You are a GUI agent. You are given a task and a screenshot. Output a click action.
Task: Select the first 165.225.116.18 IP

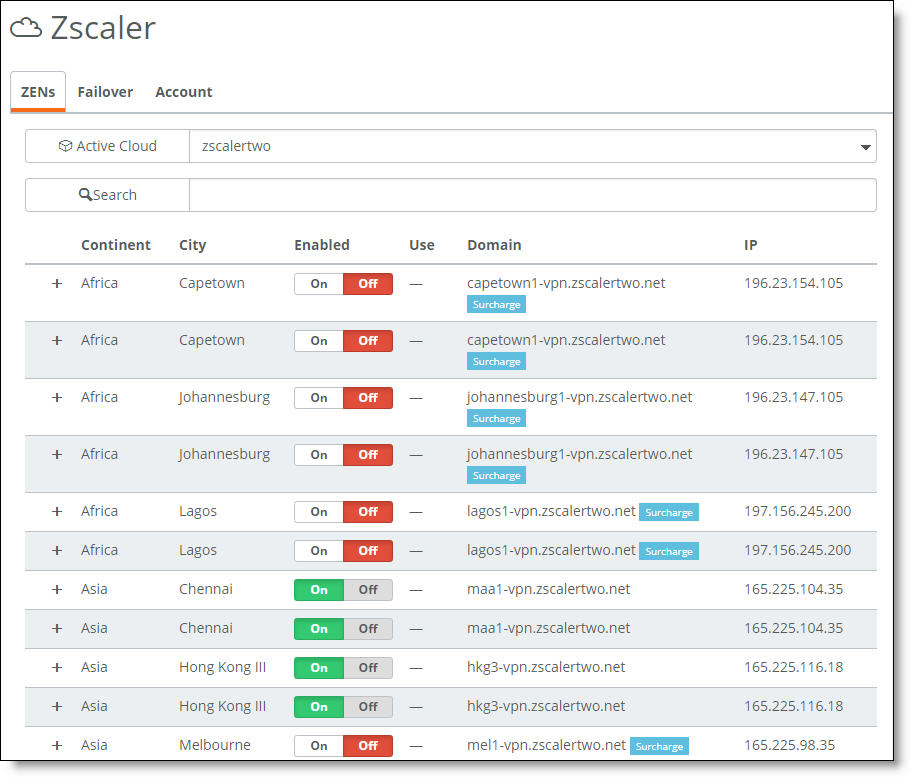(x=793, y=667)
